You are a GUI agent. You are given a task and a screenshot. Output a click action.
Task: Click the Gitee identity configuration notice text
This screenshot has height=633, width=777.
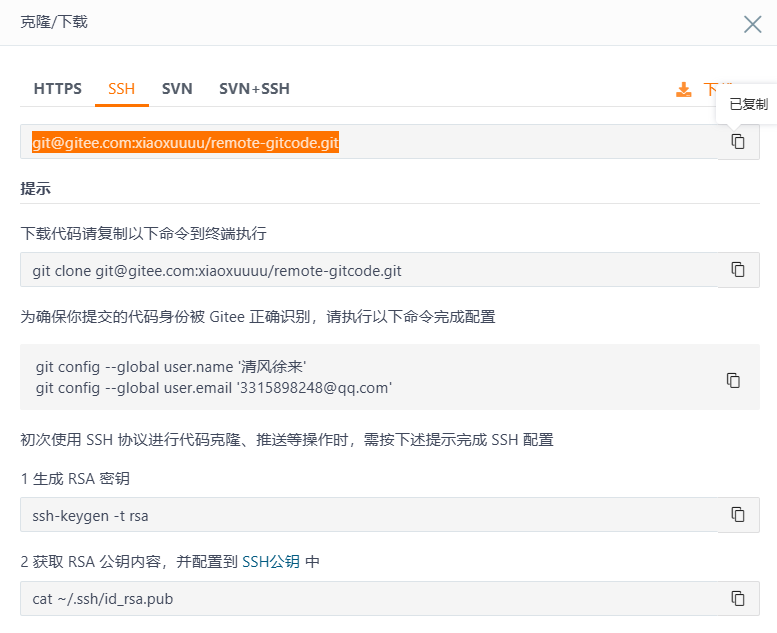coord(258,316)
